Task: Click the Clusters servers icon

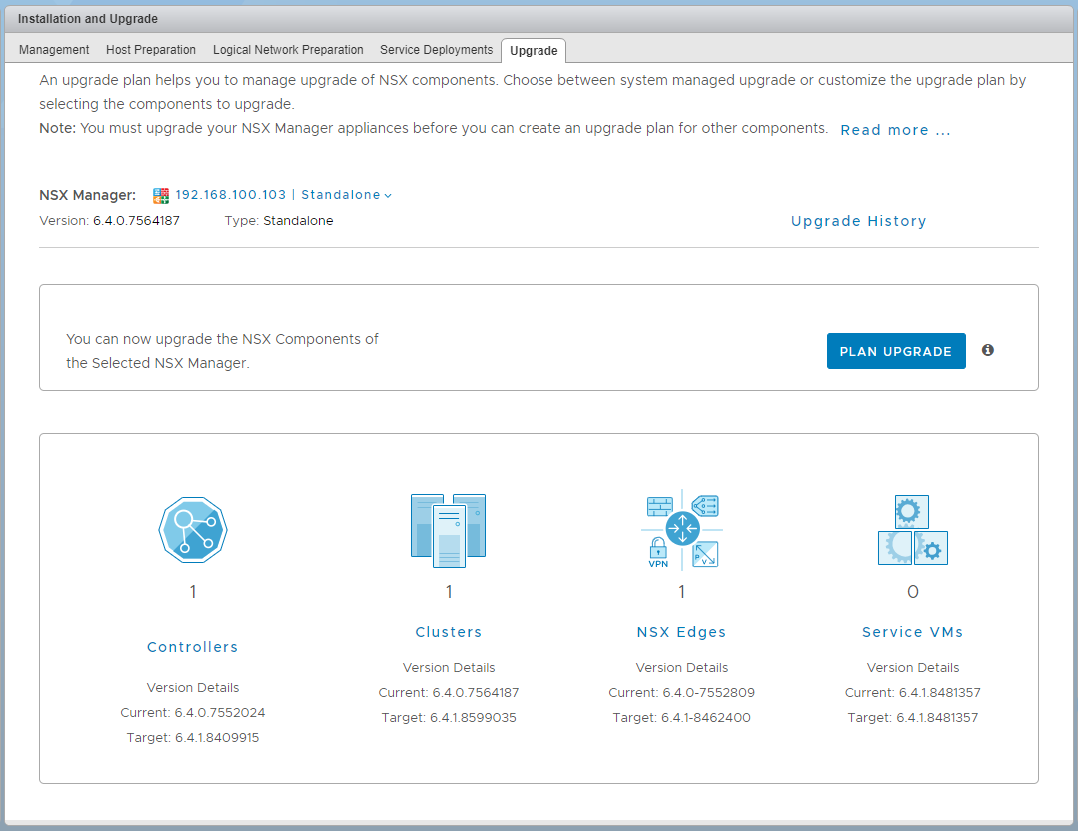Action: point(448,530)
